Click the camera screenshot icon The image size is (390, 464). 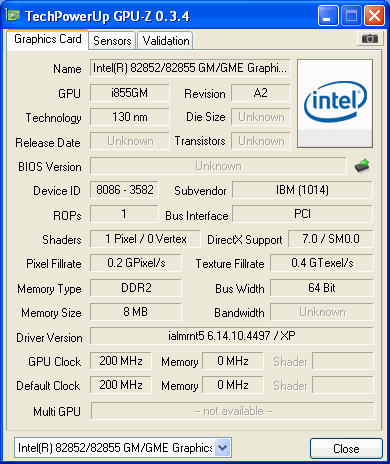369,39
